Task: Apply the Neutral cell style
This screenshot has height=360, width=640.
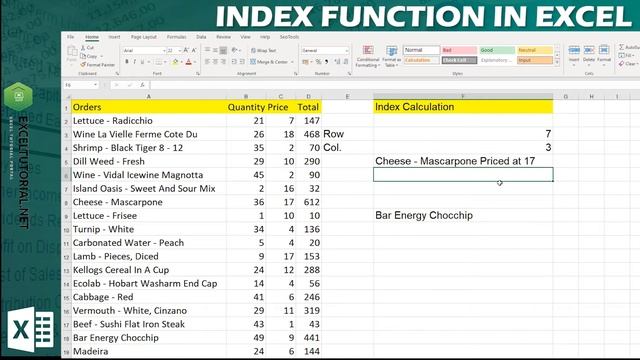Action: pos(535,50)
